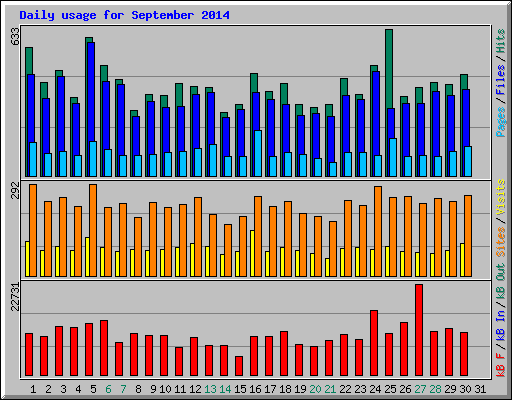The height and width of the screenshot is (400, 512).
Task: Click the shortest red kB bar on day 15
Action: 239,366
